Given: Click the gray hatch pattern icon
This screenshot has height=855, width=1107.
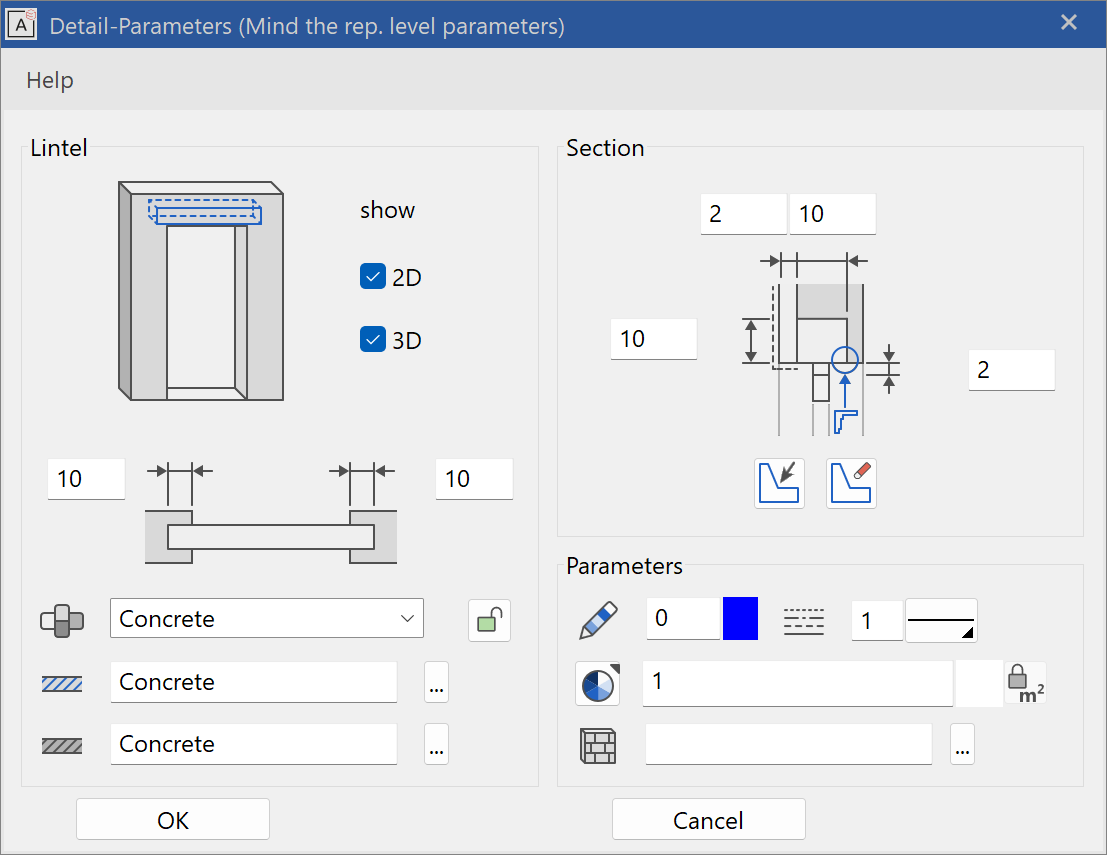Looking at the screenshot, I should click(x=62, y=746).
